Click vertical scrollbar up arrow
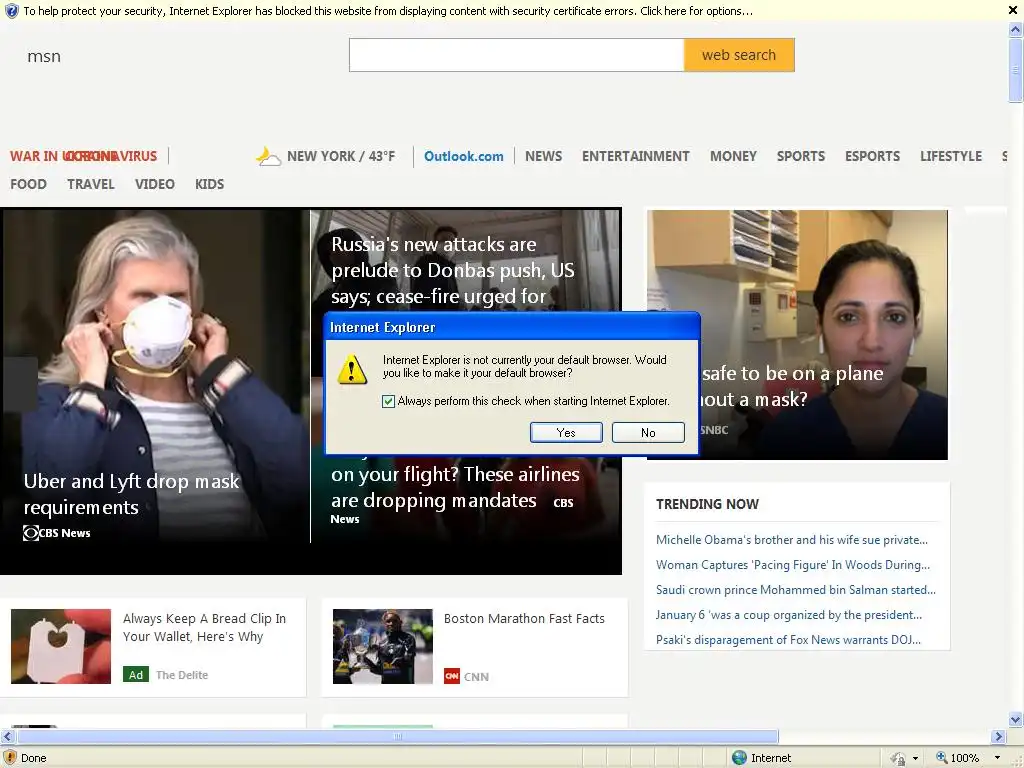1024x768 pixels. pyautogui.click(x=1016, y=29)
